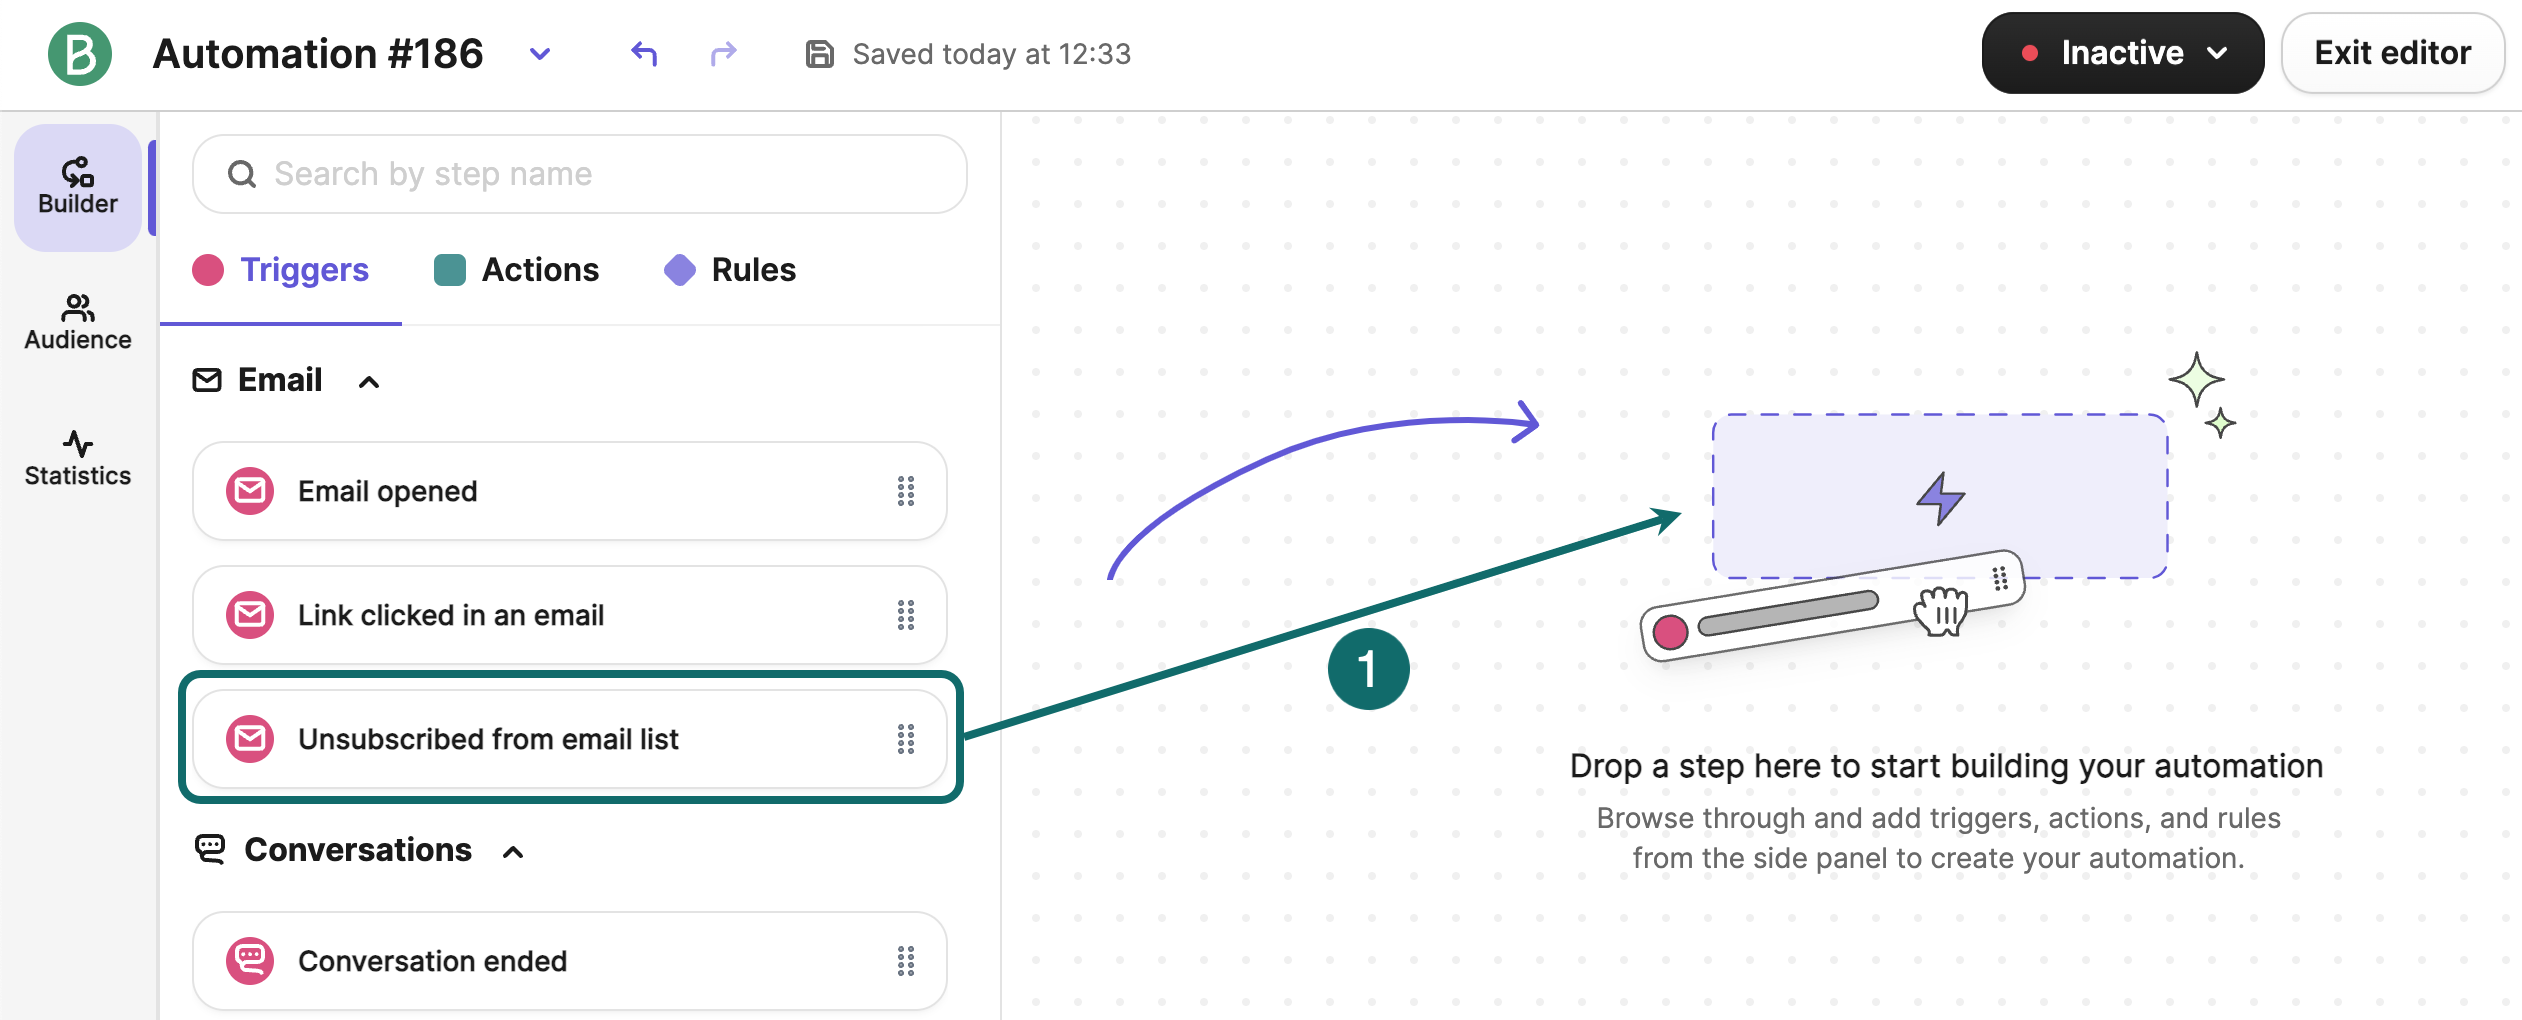
Task: Switch to the Actions tab
Action: click(x=516, y=270)
